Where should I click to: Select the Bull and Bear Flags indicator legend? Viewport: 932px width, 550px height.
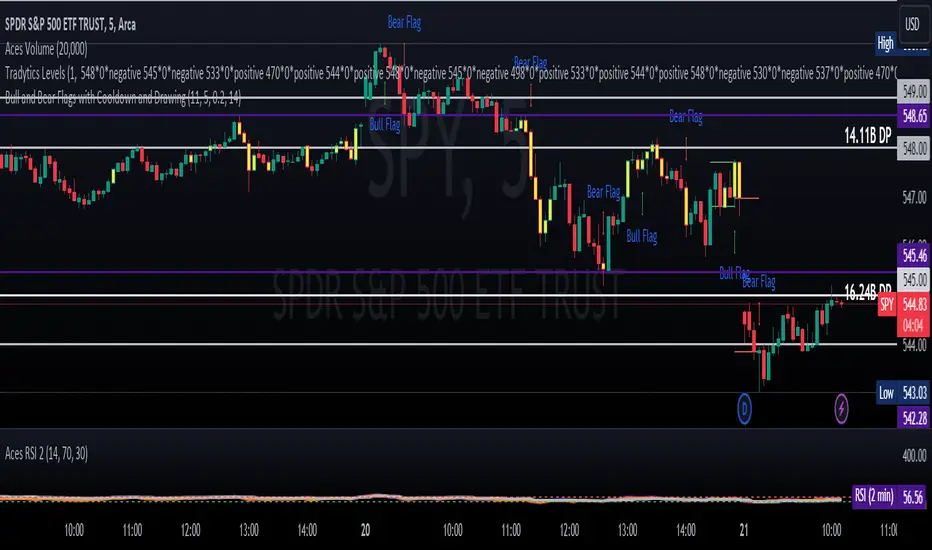click(123, 98)
